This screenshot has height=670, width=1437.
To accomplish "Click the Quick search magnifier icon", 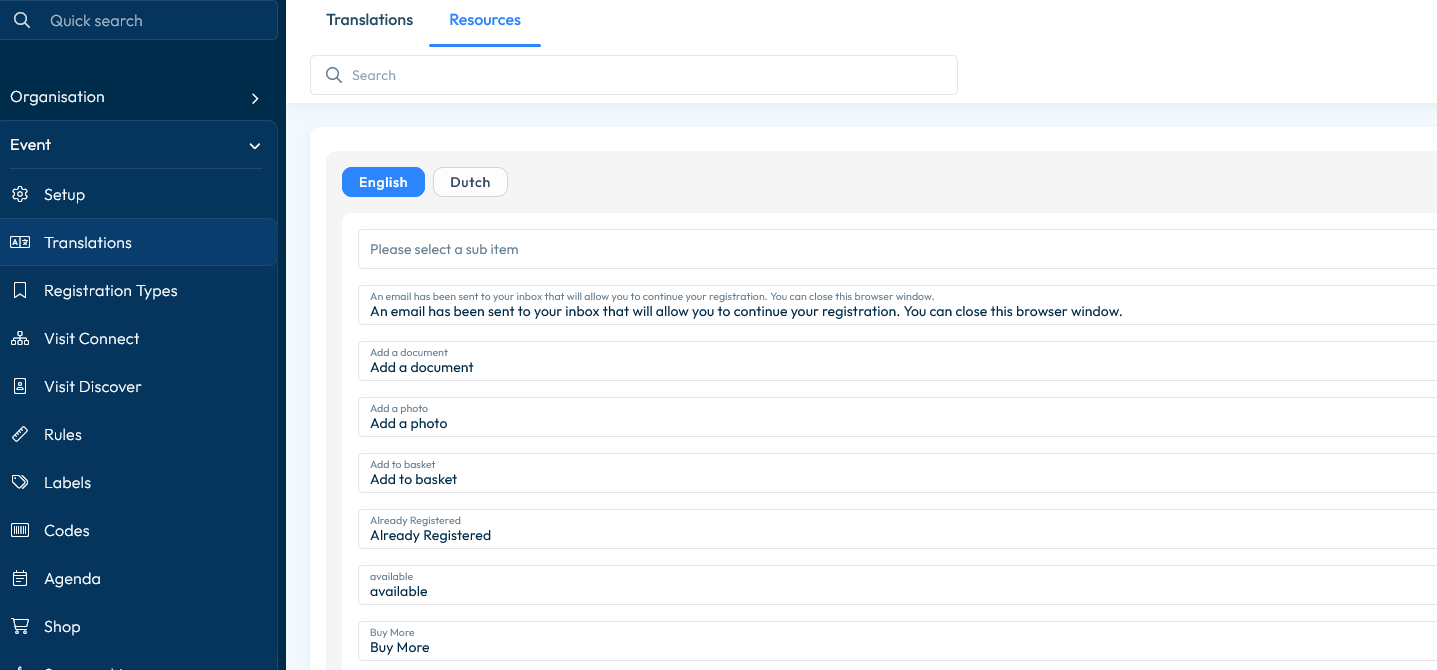I will (22, 19).
